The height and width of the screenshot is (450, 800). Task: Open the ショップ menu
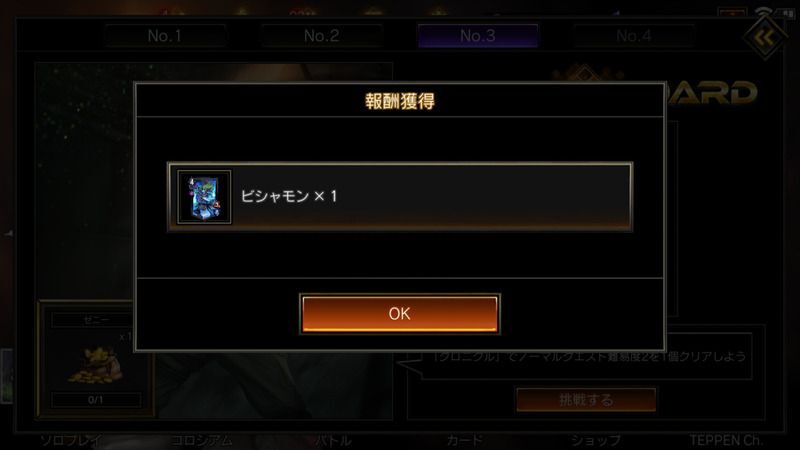(x=595, y=440)
